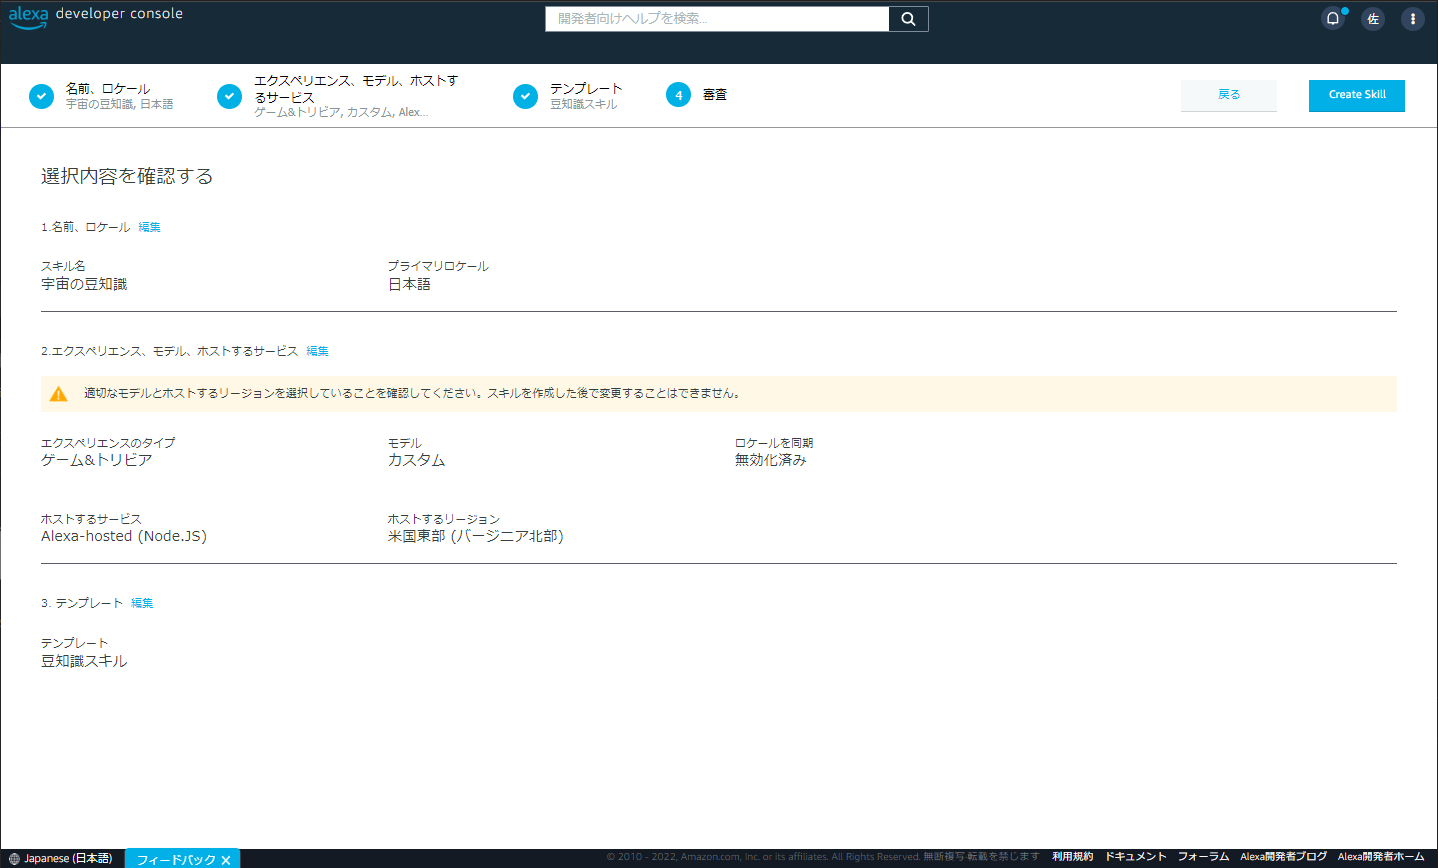Image resolution: width=1438 pixels, height=868 pixels.
Task: Open the notification bell icon
Action: [x=1332, y=18]
